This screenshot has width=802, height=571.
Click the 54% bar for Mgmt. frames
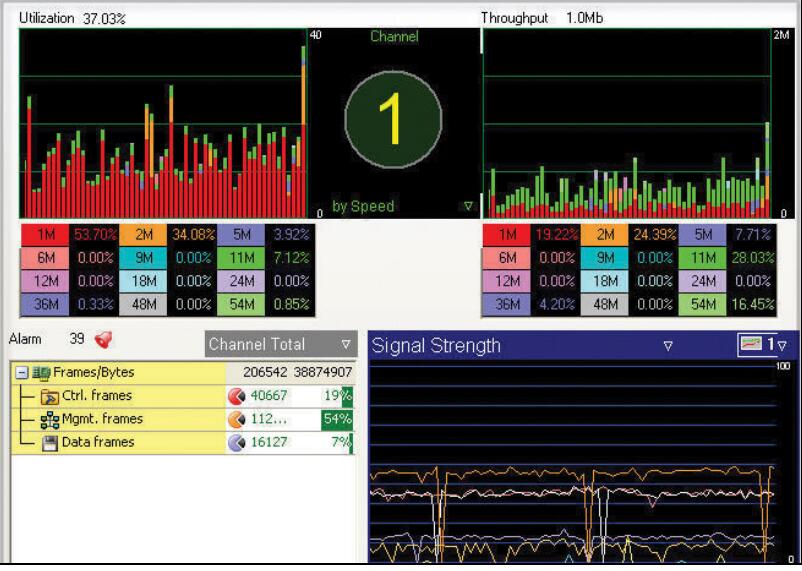pyautogui.click(x=338, y=420)
